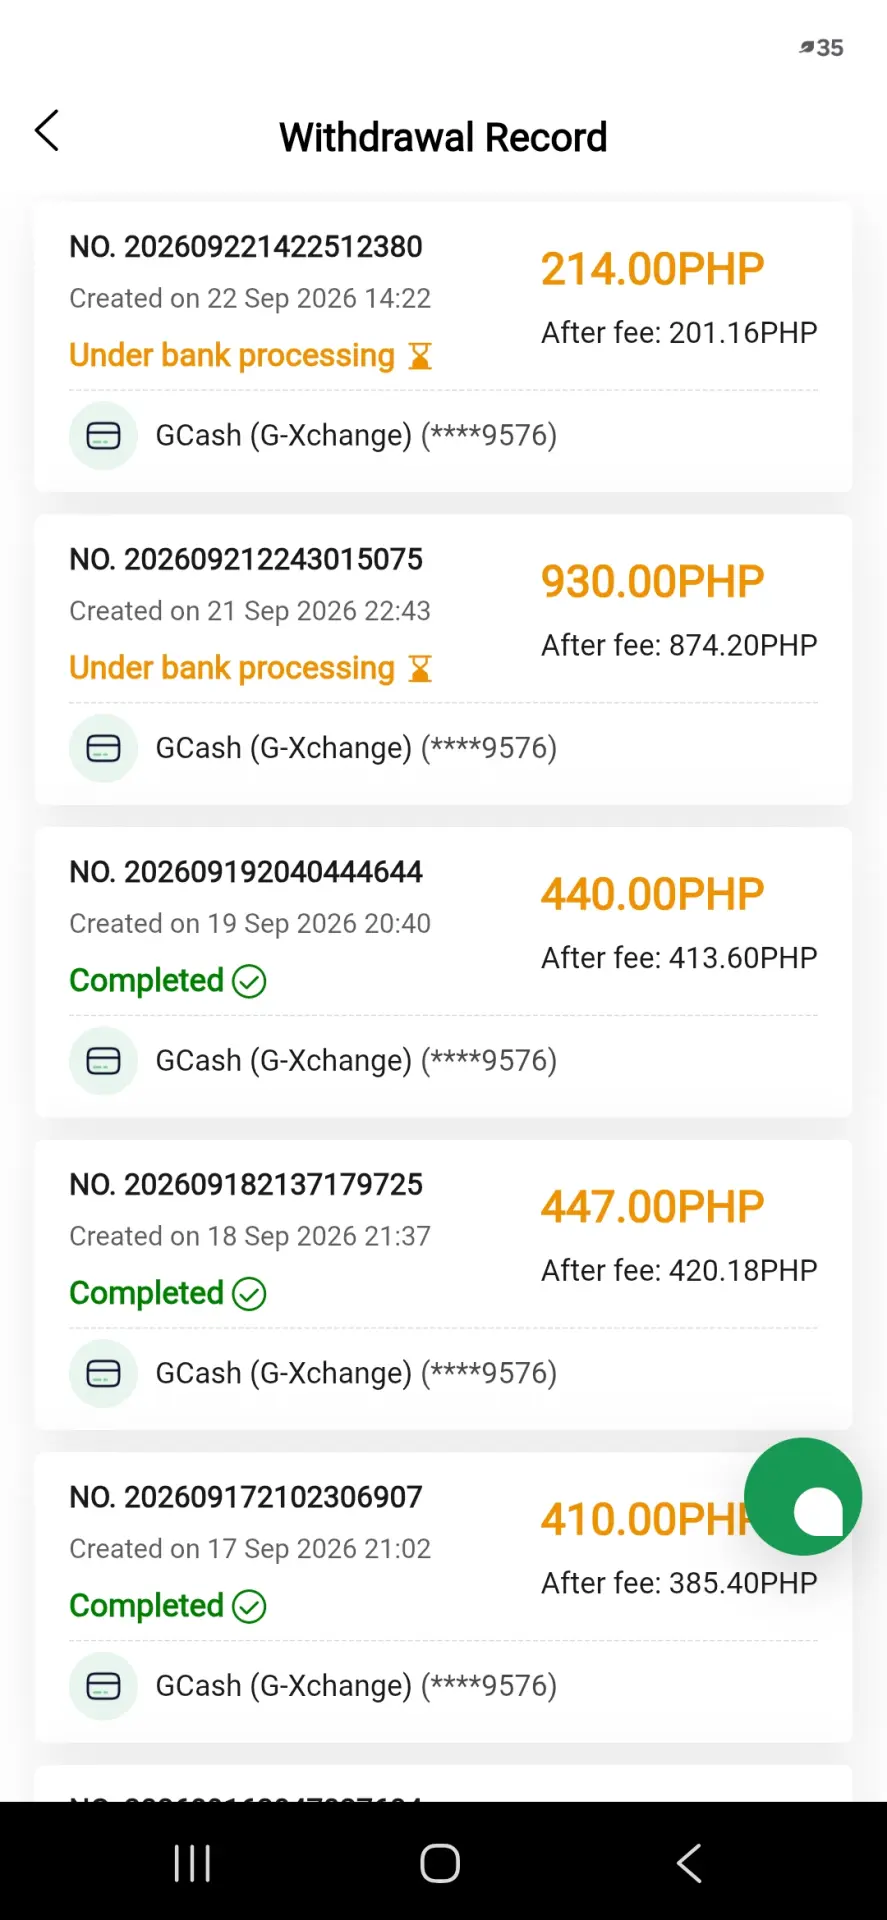Open the green chat support bubble

coord(803,1497)
